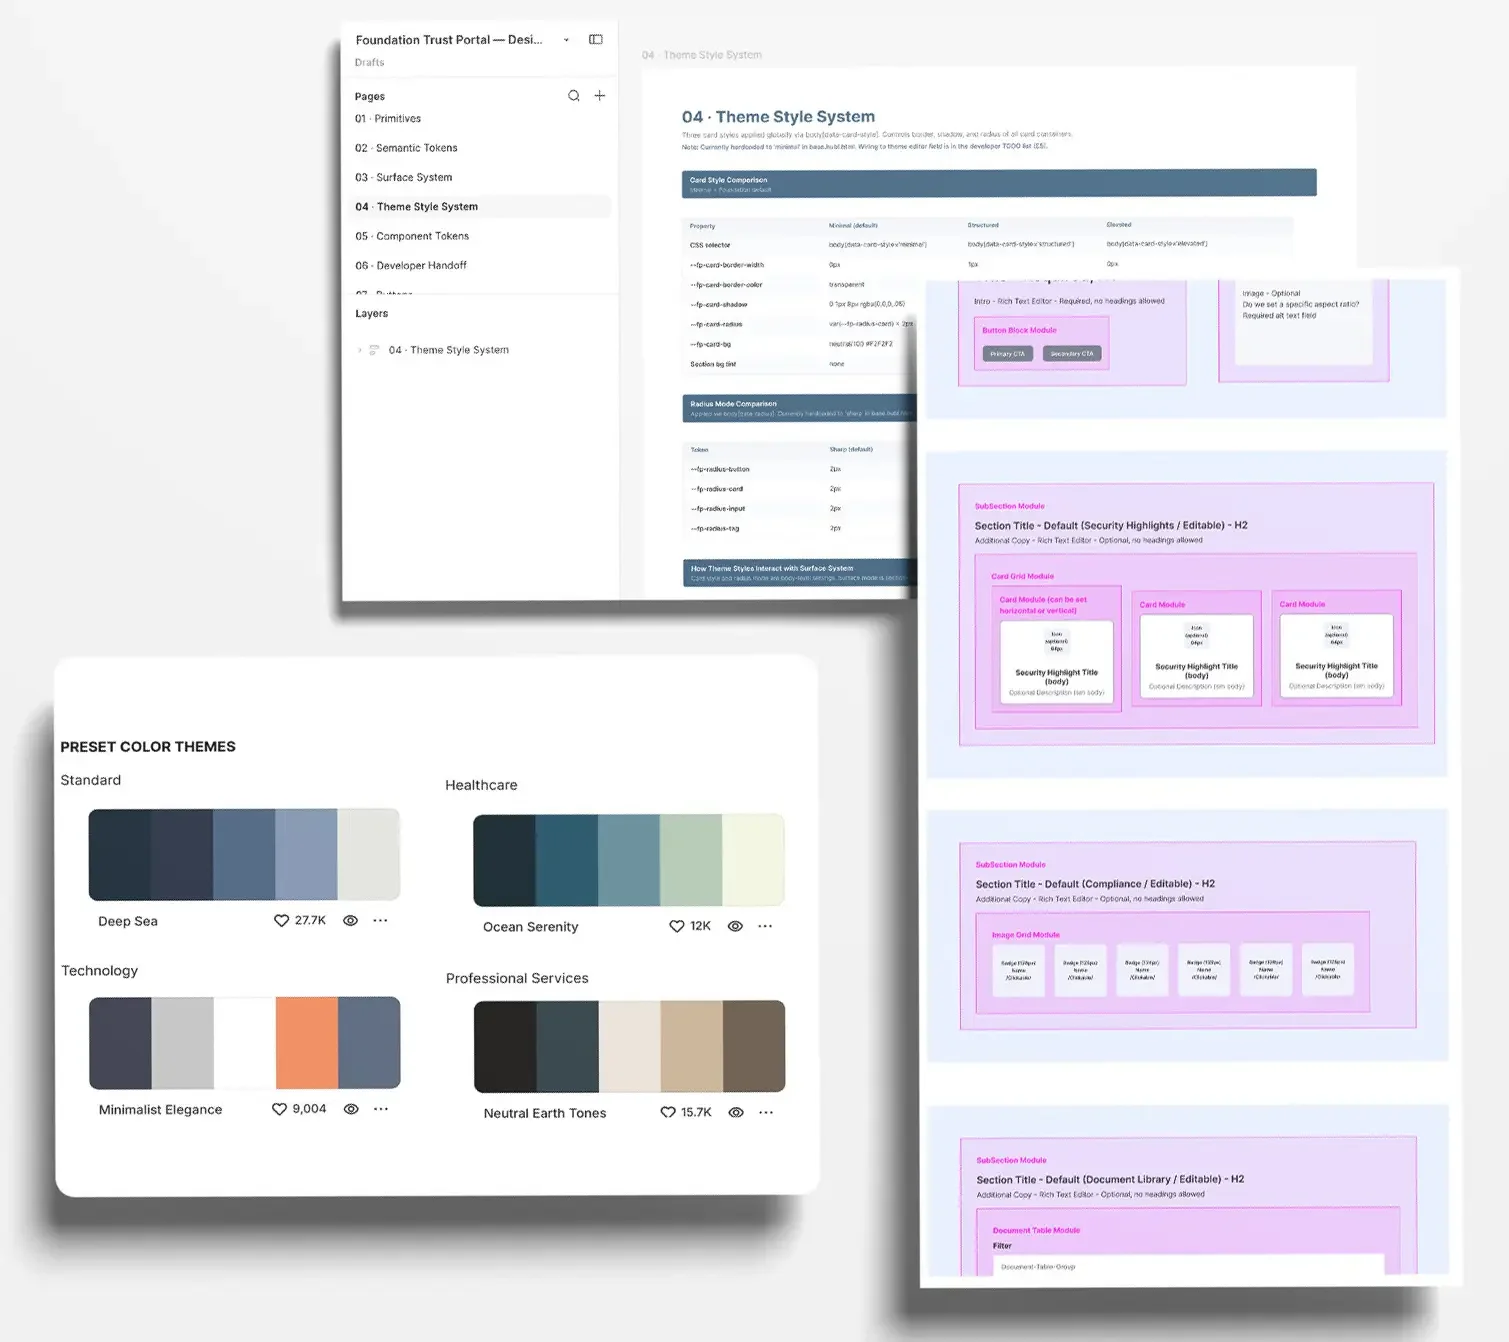This screenshot has height=1342, width=1509.
Task: Open the 02 · Semantic Tokens page
Action: coord(406,148)
